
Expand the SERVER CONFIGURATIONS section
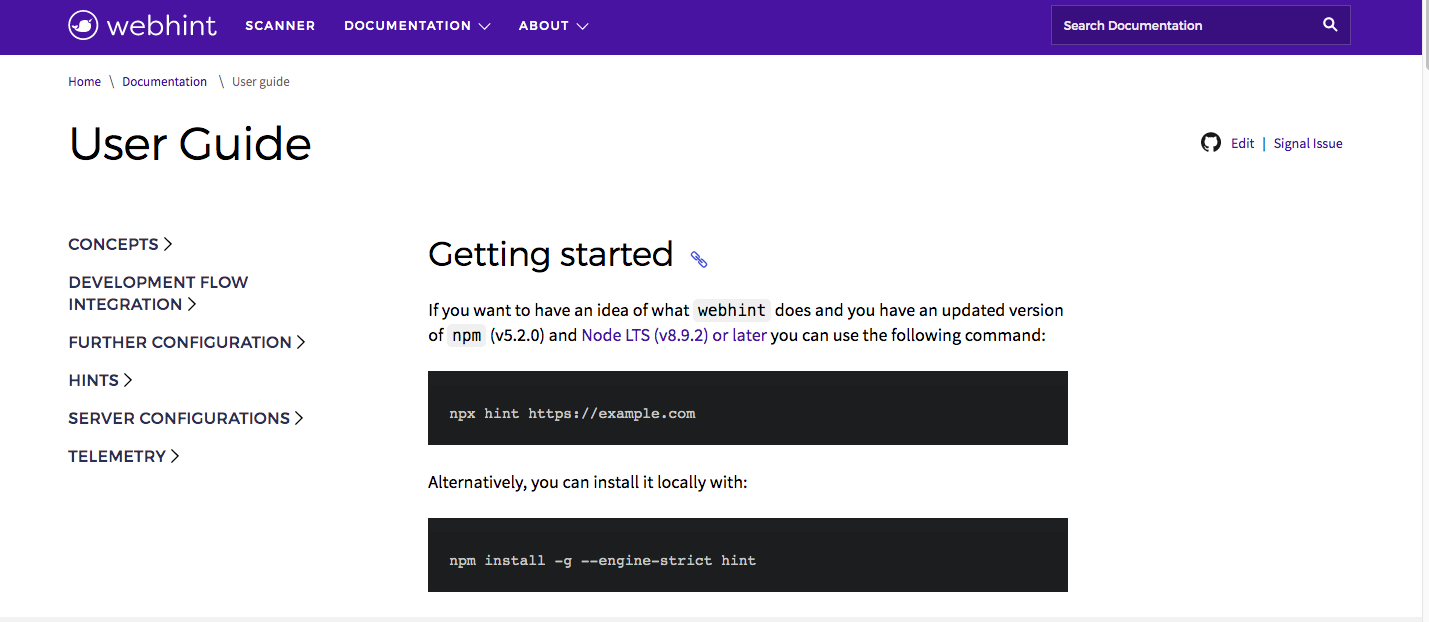point(300,418)
